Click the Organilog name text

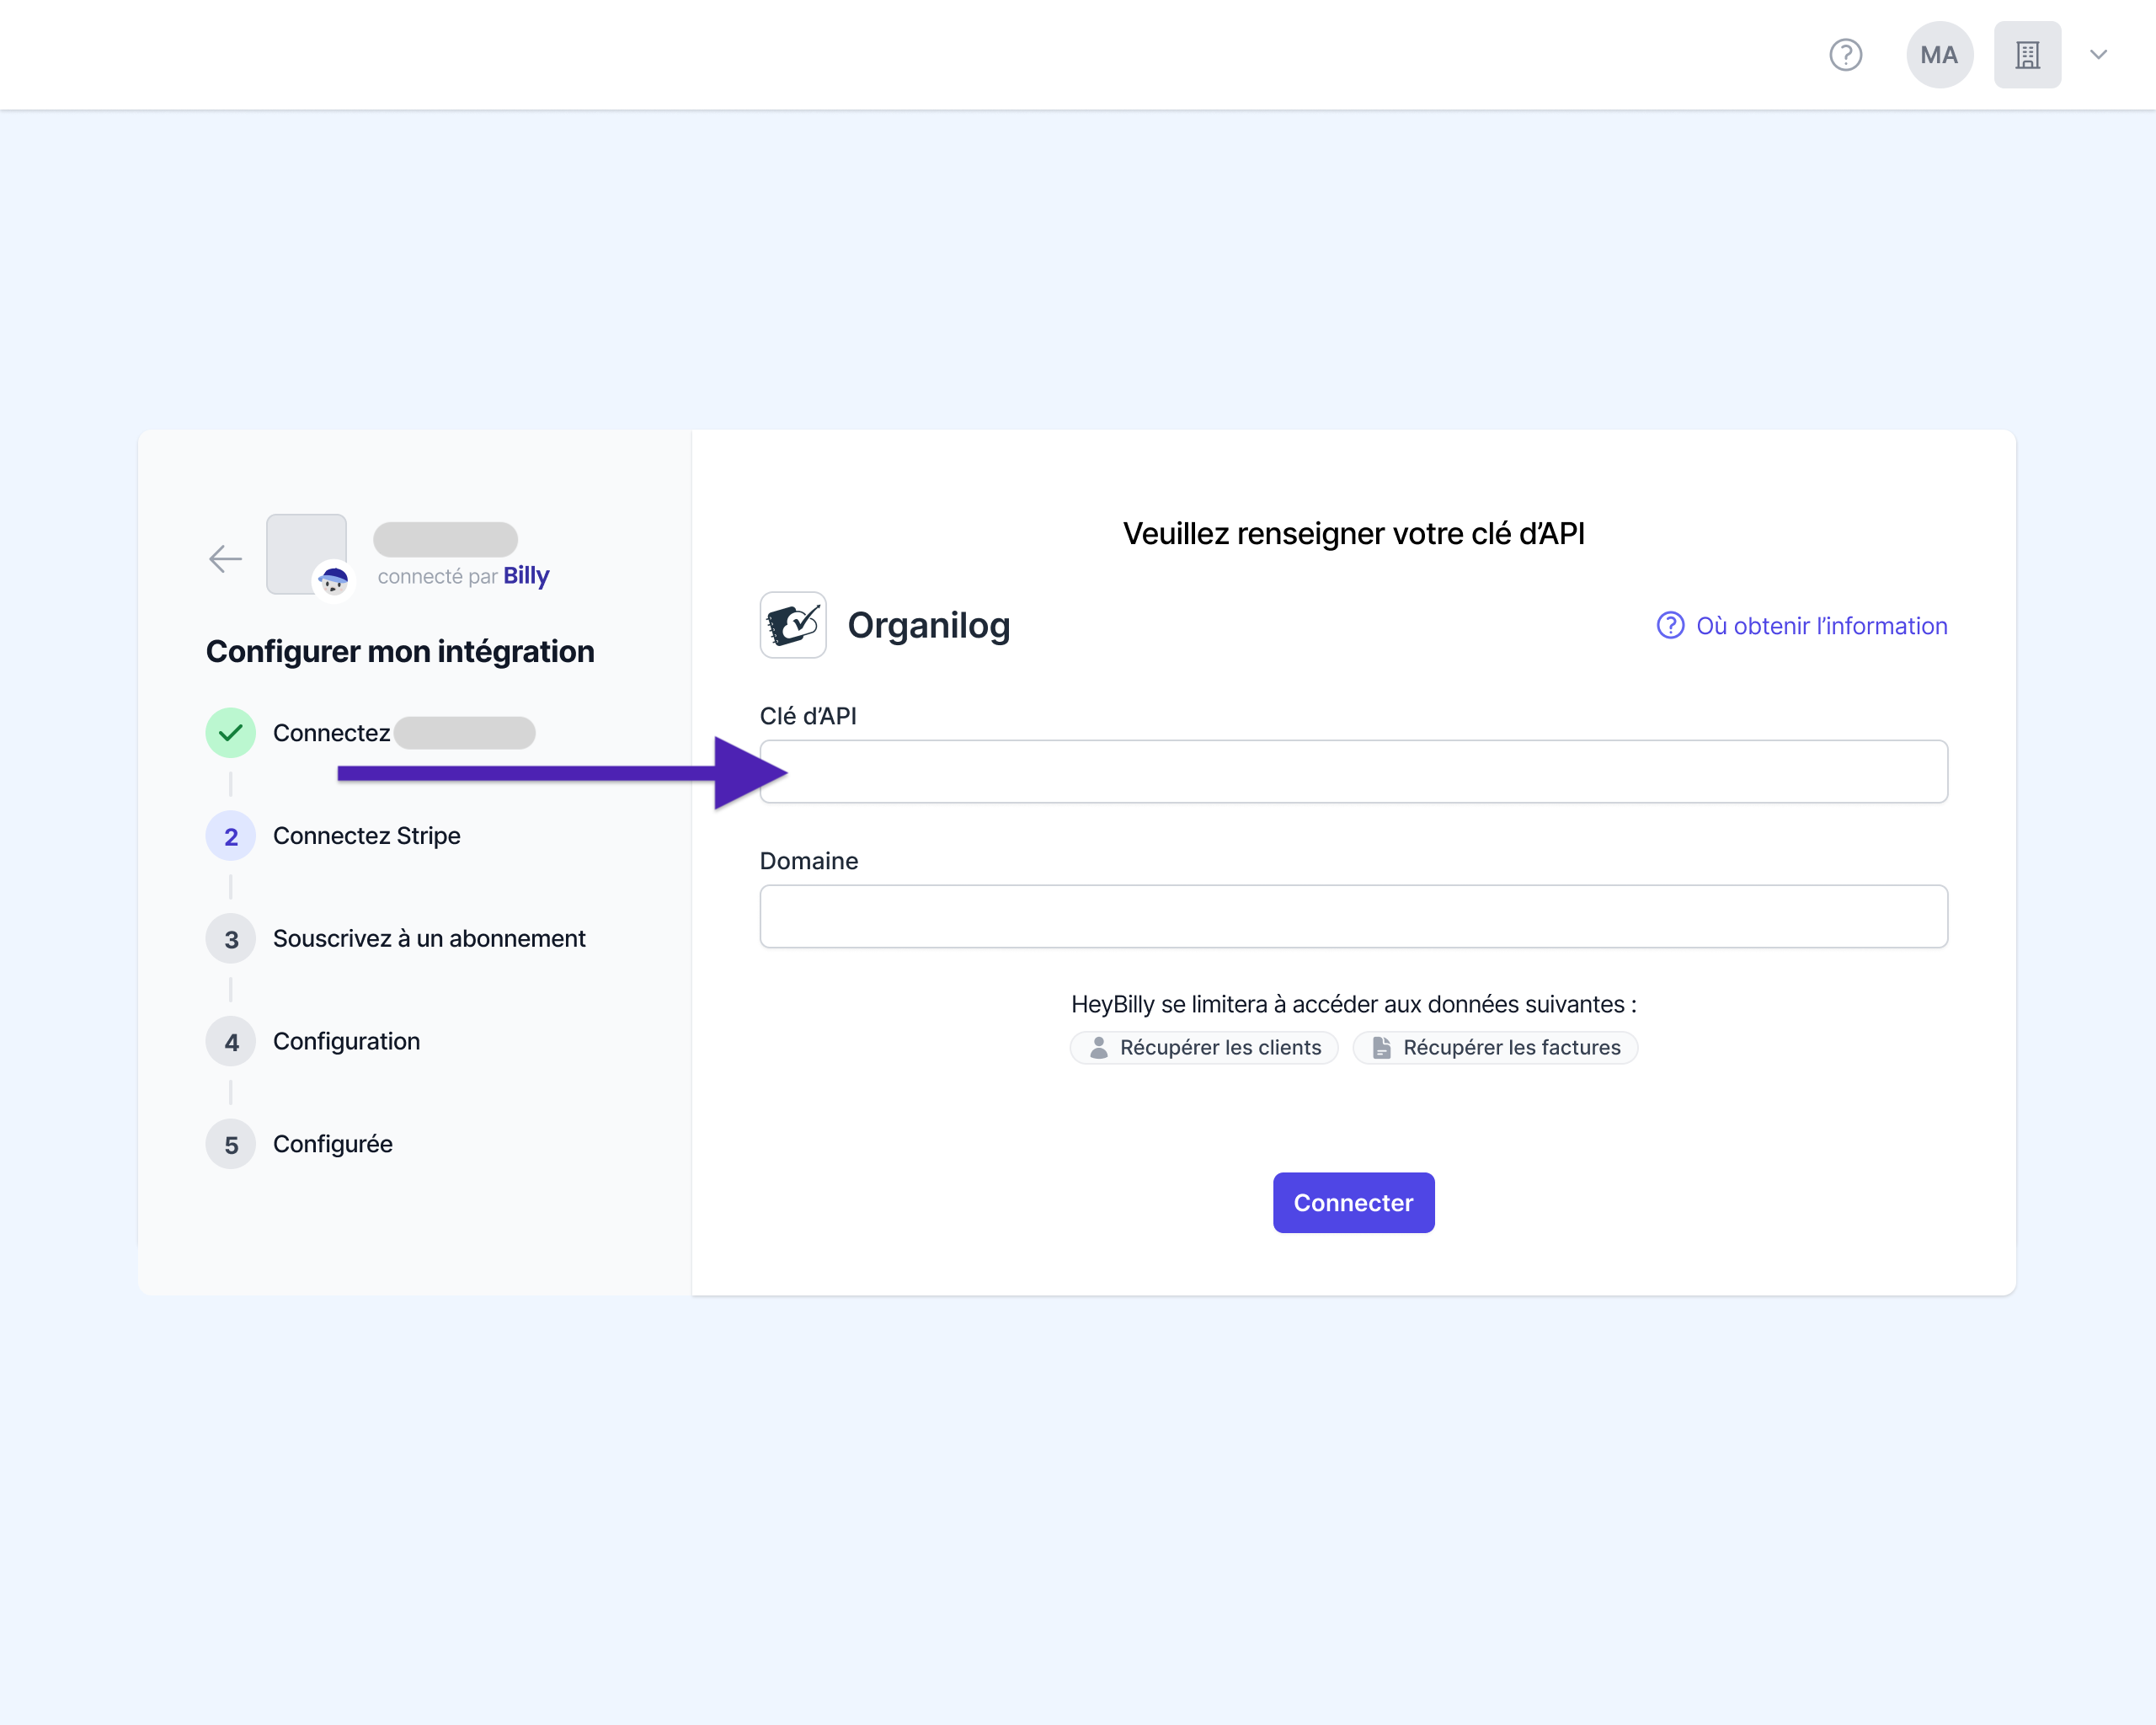tap(929, 625)
